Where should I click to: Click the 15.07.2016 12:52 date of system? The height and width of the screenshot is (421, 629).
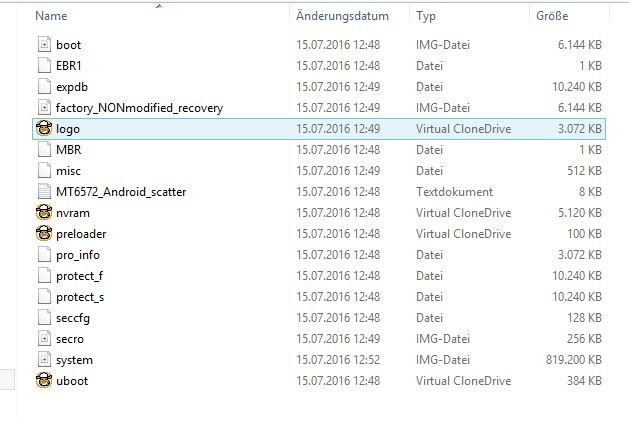(x=338, y=360)
